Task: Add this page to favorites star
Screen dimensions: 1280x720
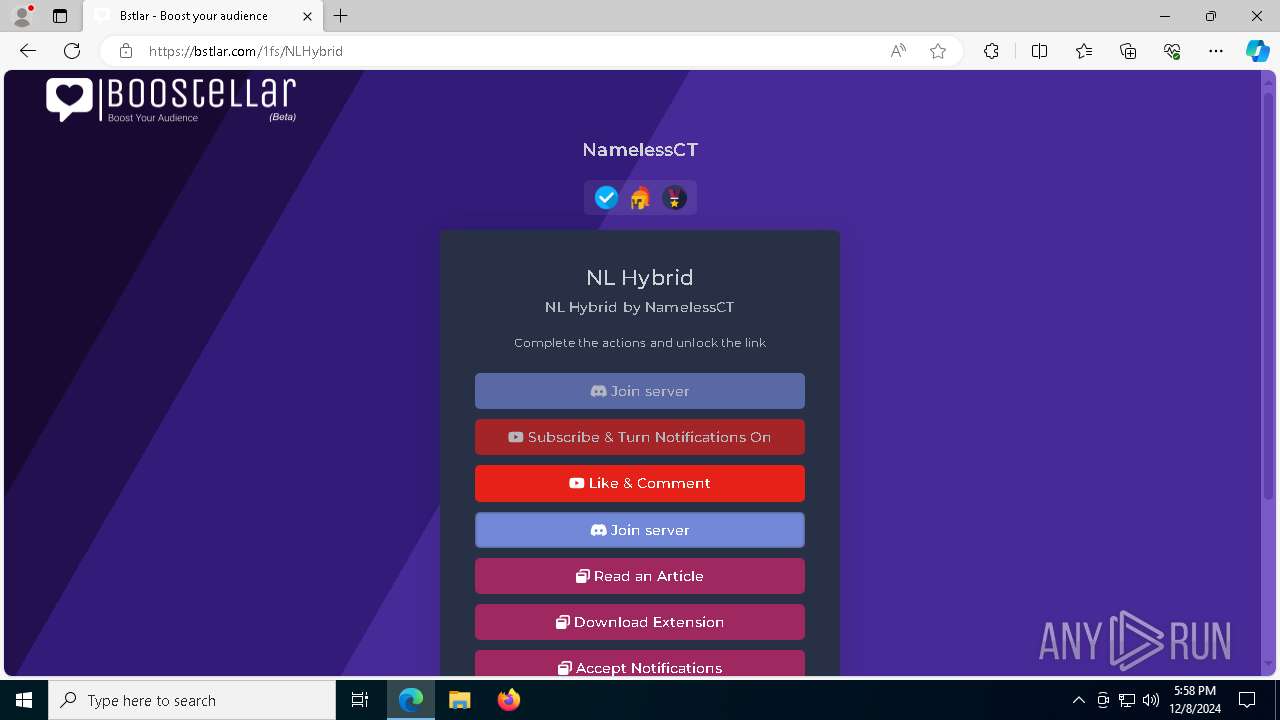Action: tap(938, 51)
